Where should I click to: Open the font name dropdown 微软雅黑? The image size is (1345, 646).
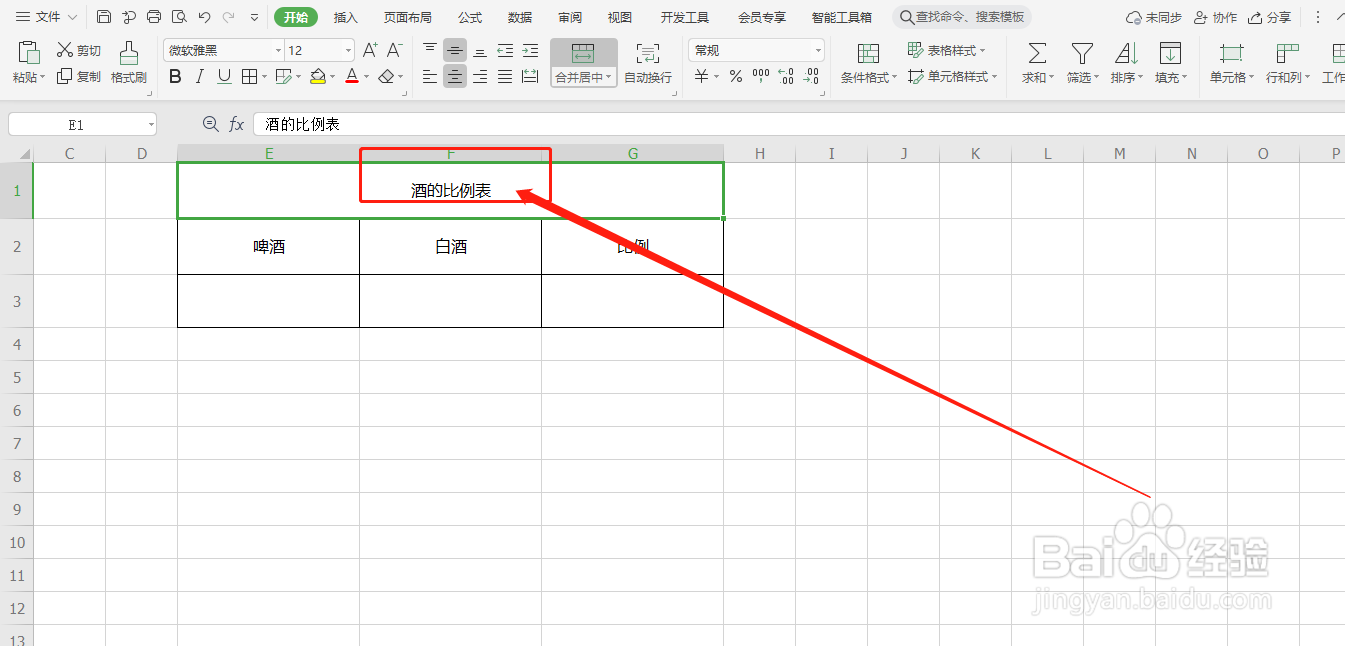[x=278, y=50]
